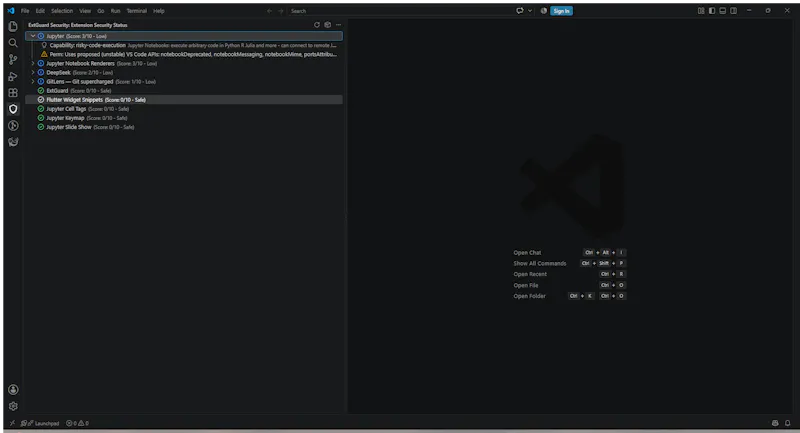Open notifications bell in status bar
Viewport: 800px width, 433px height.
[x=787, y=423]
